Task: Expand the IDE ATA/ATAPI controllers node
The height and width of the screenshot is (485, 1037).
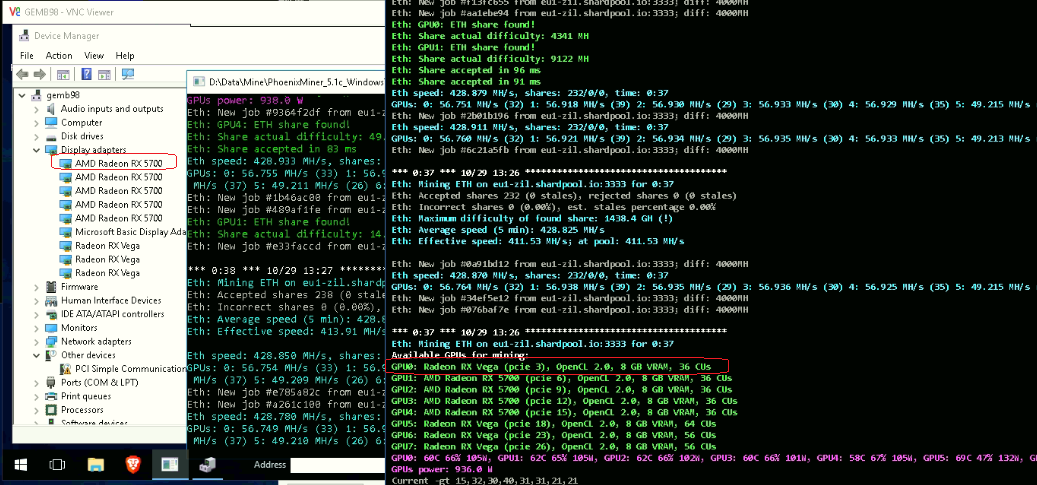Action: coord(37,314)
